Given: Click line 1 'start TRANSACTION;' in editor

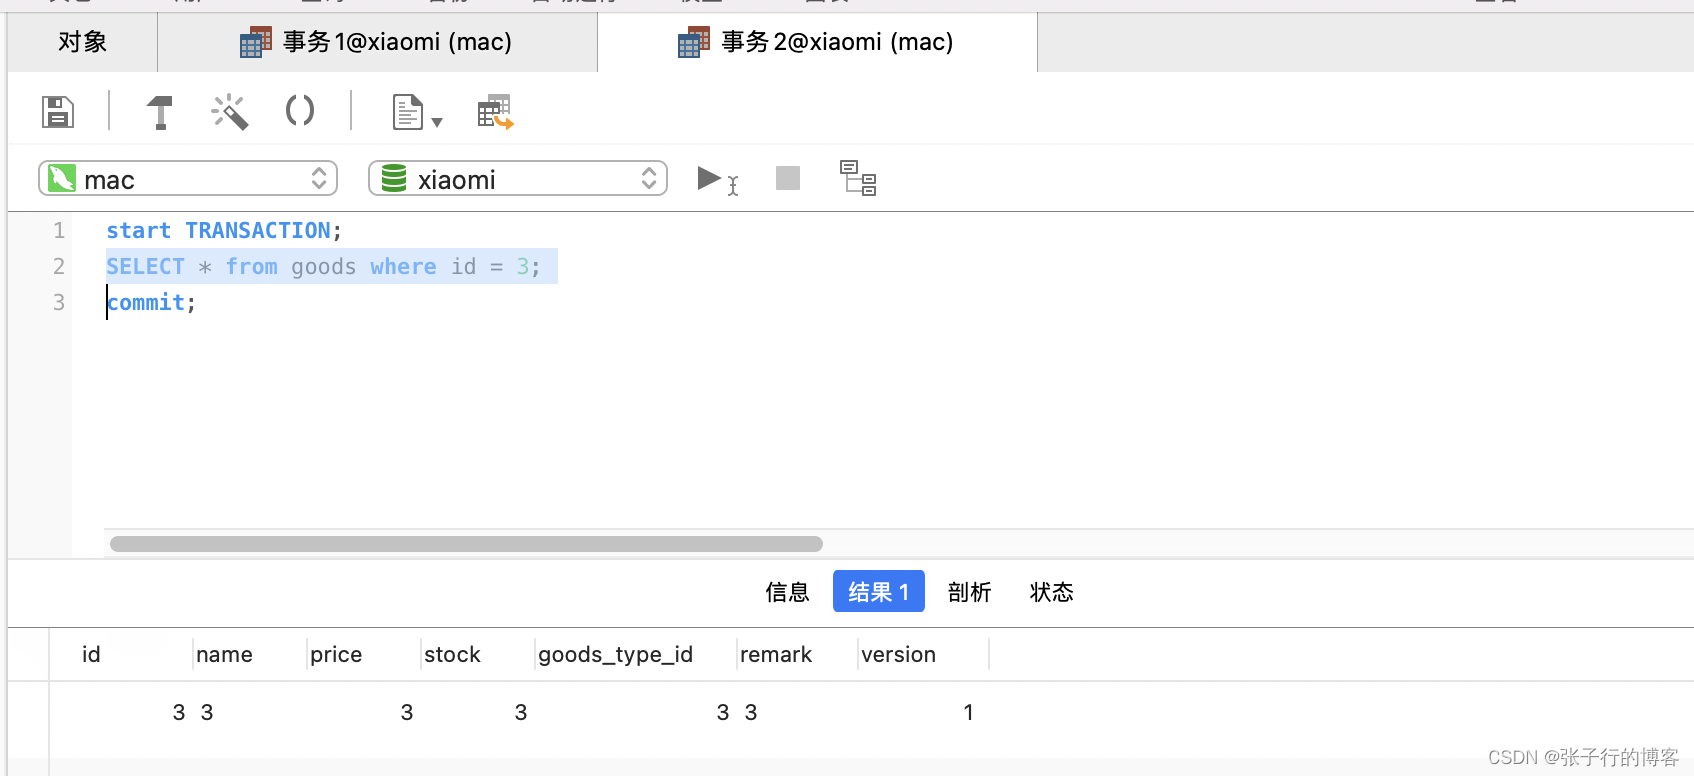Looking at the screenshot, I should click(x=224, y=231).
